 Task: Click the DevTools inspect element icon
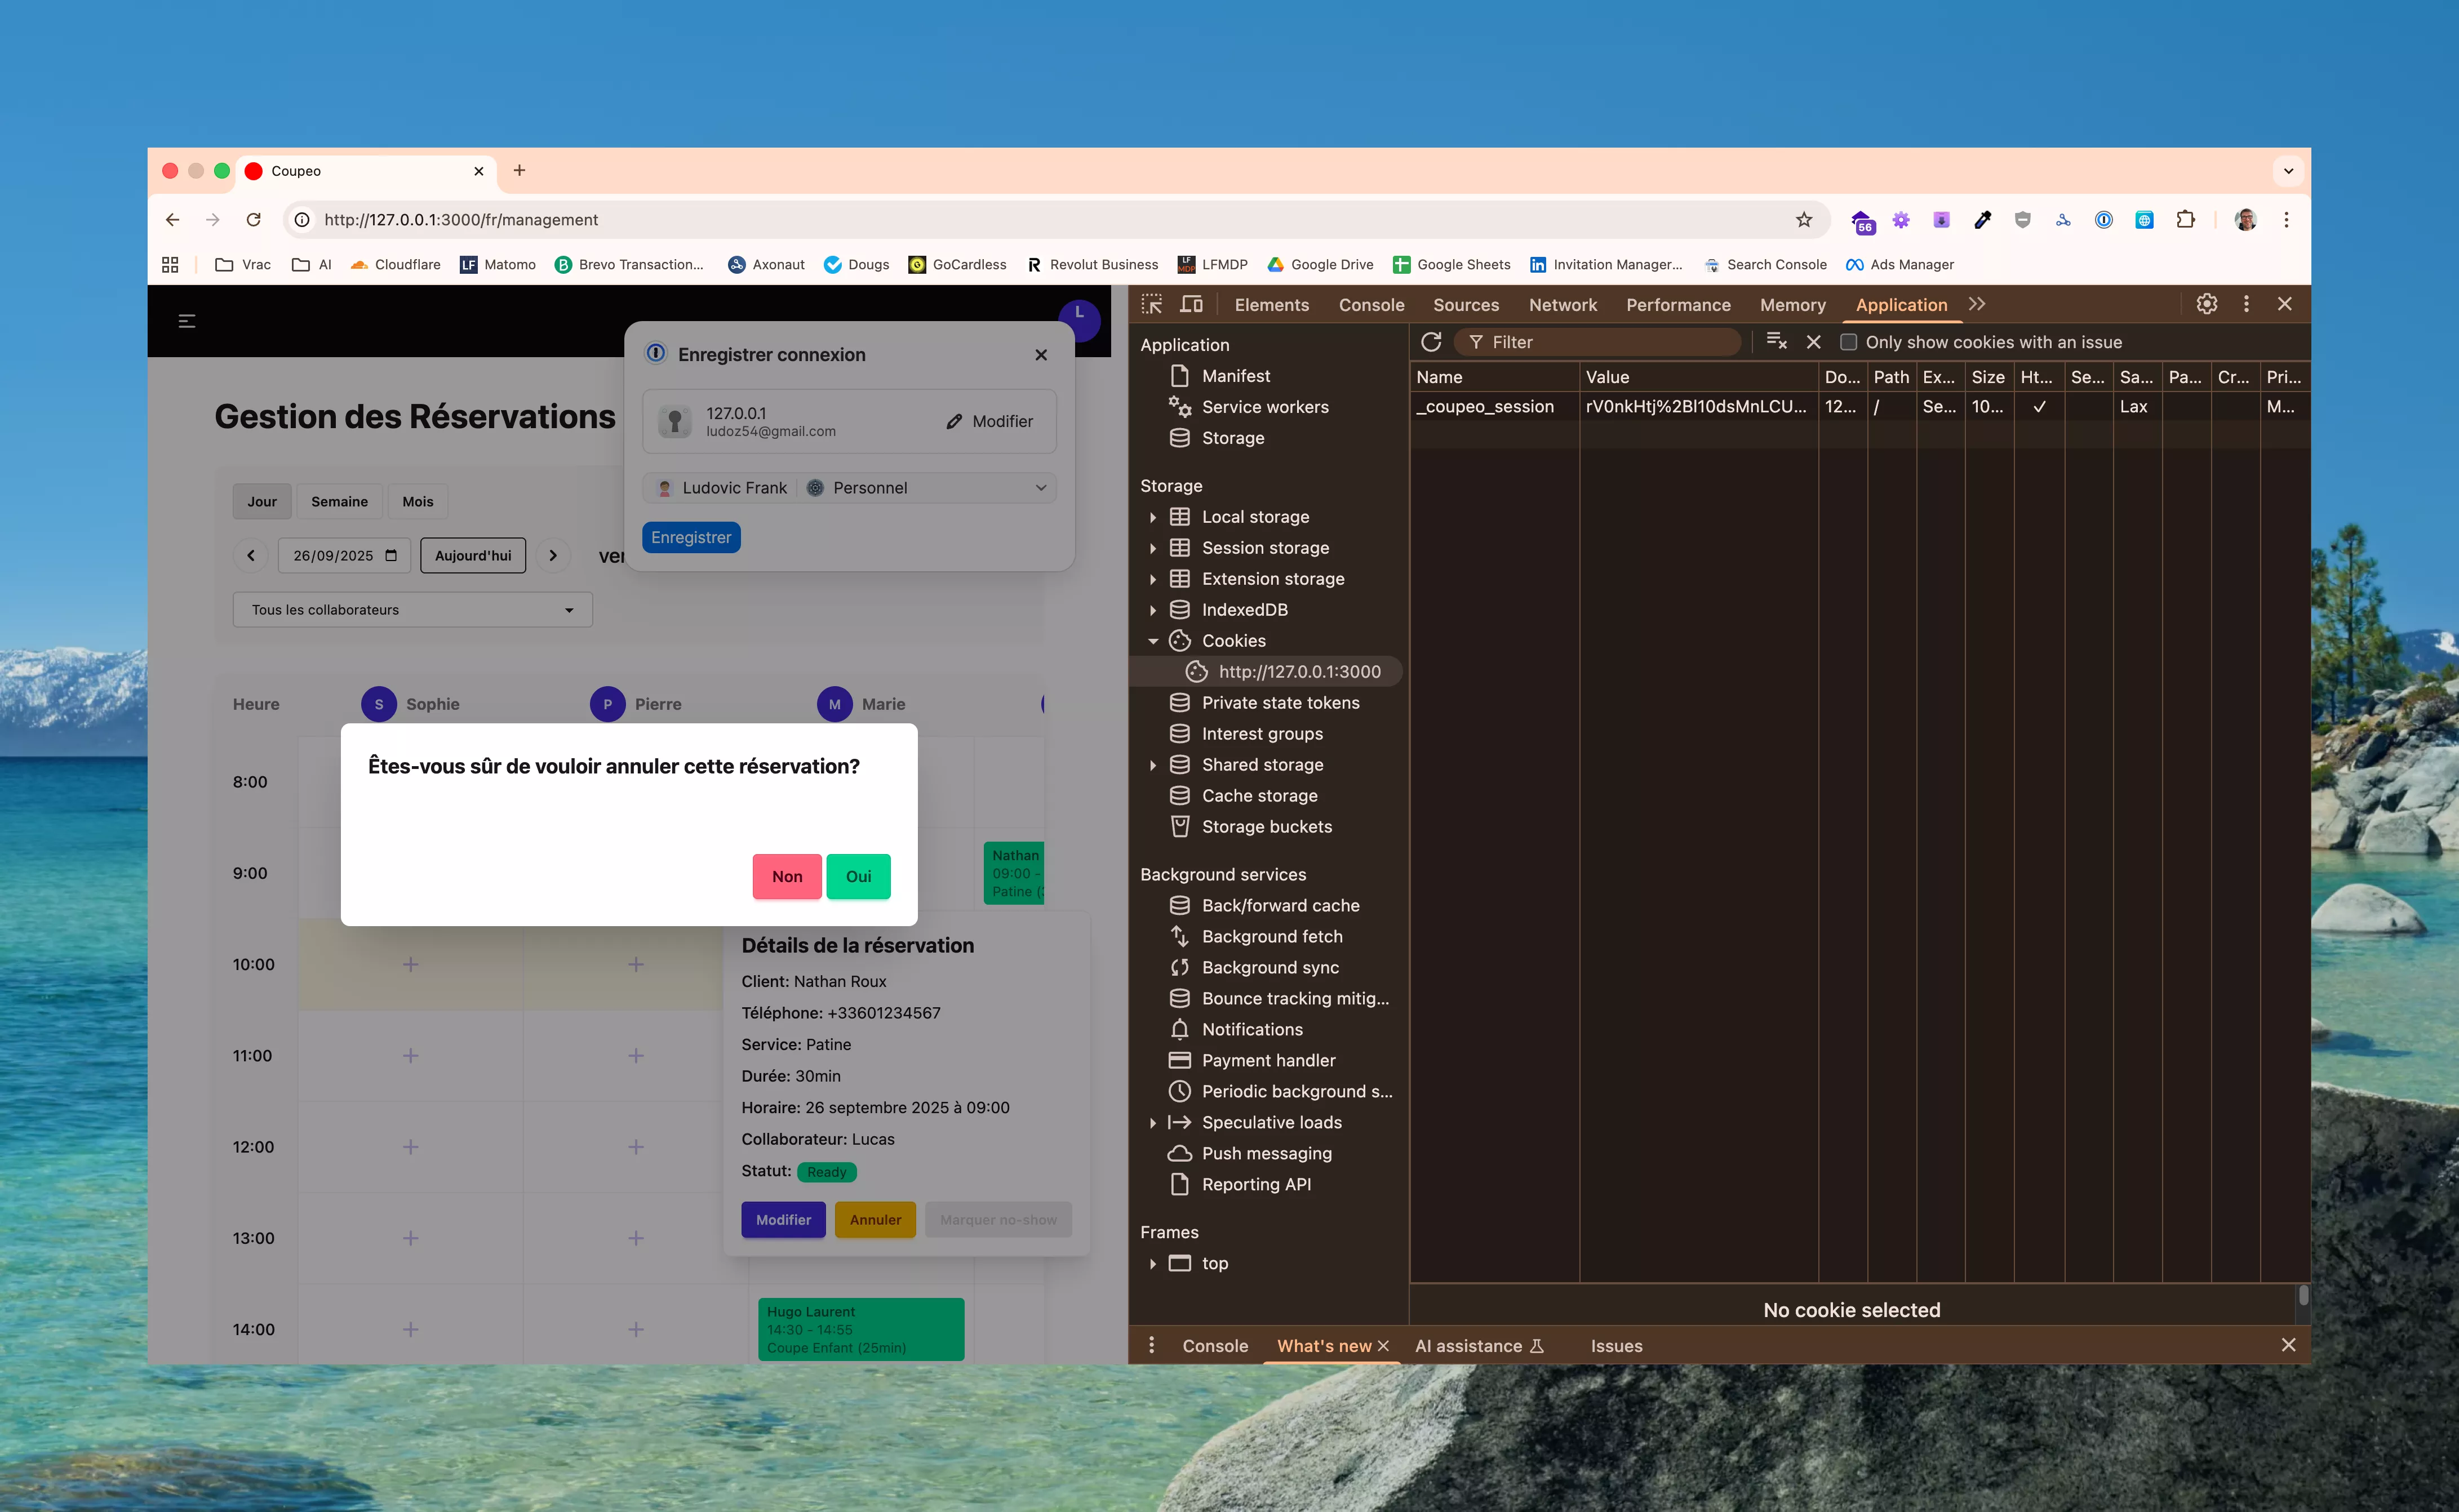tap(1151, 304)
